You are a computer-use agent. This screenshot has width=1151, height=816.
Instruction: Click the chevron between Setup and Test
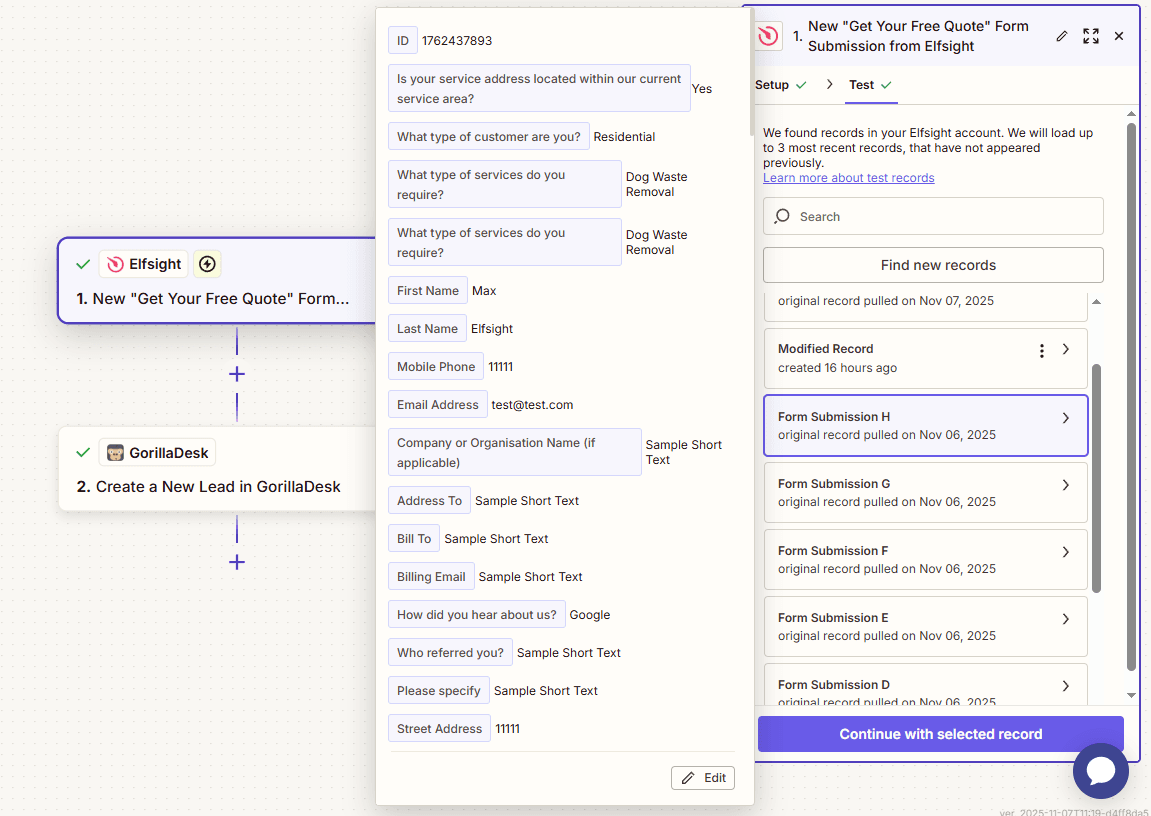(x=829, y=84)
